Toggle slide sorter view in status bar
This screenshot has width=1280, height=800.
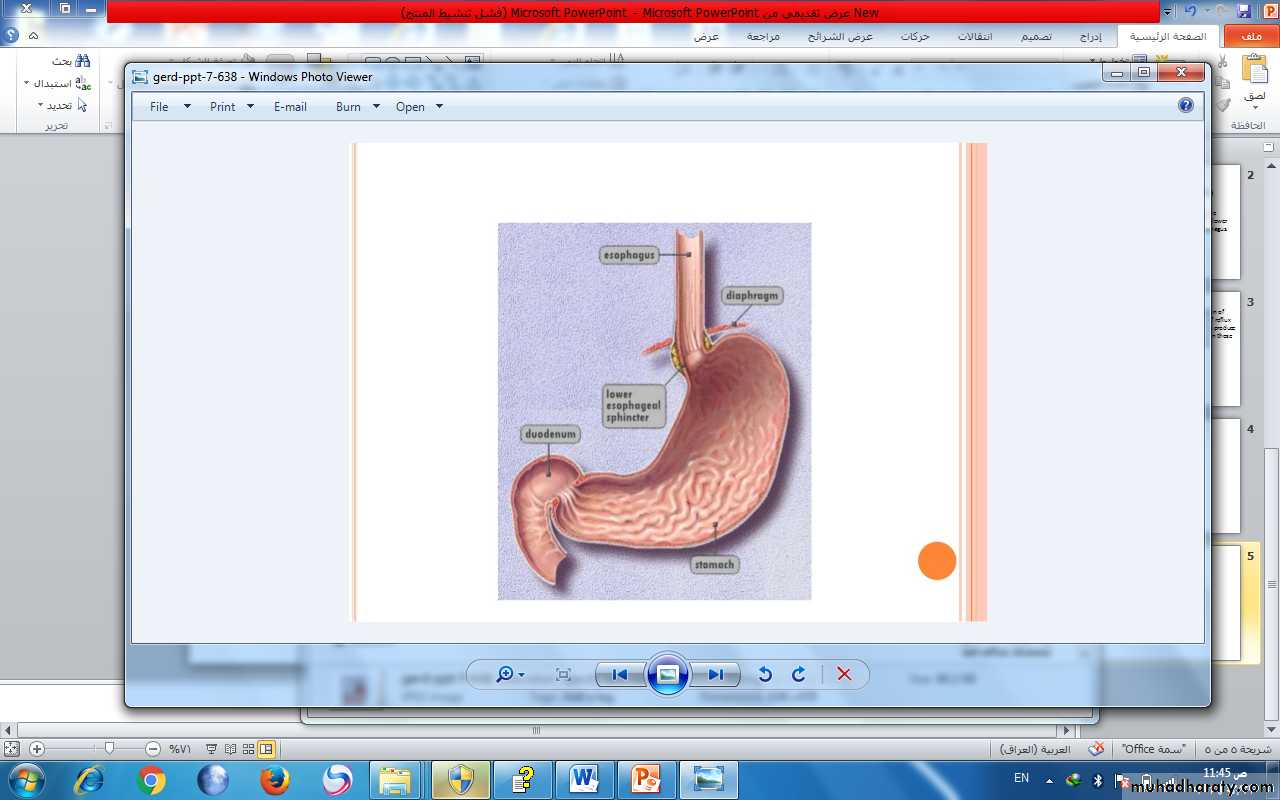tap(249, 749)
